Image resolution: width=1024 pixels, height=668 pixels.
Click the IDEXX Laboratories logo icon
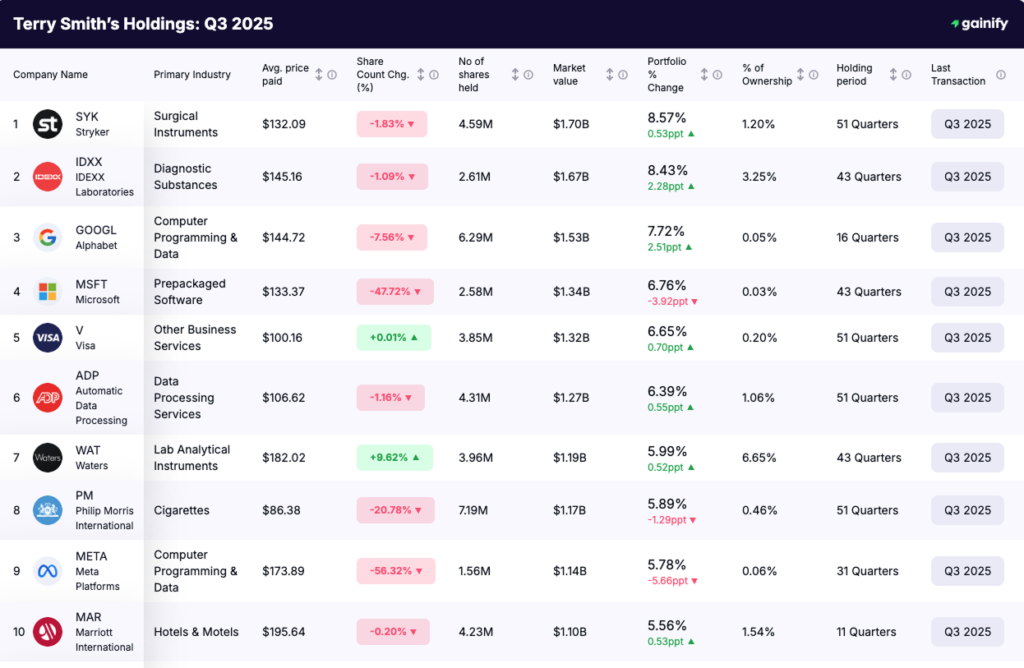click(x=48, y=177)
